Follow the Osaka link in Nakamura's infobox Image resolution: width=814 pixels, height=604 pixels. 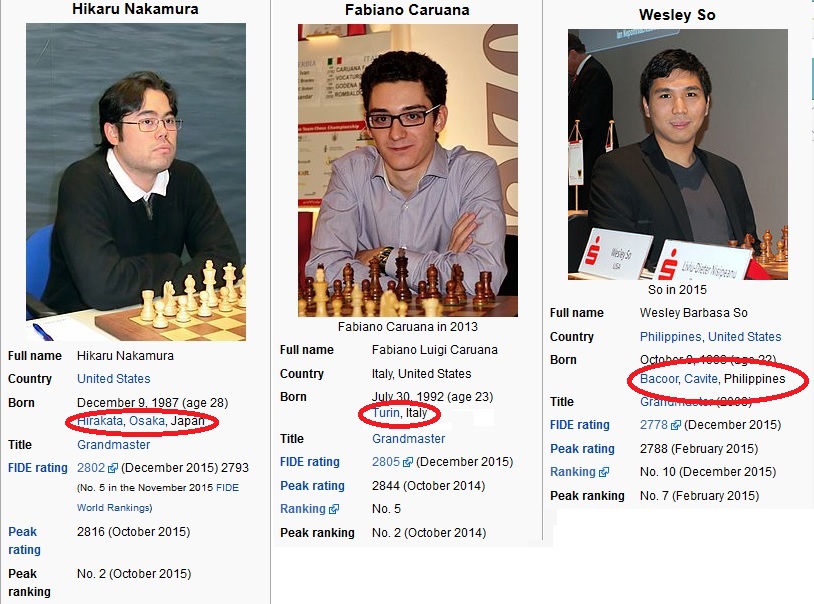tap(147, 421)
